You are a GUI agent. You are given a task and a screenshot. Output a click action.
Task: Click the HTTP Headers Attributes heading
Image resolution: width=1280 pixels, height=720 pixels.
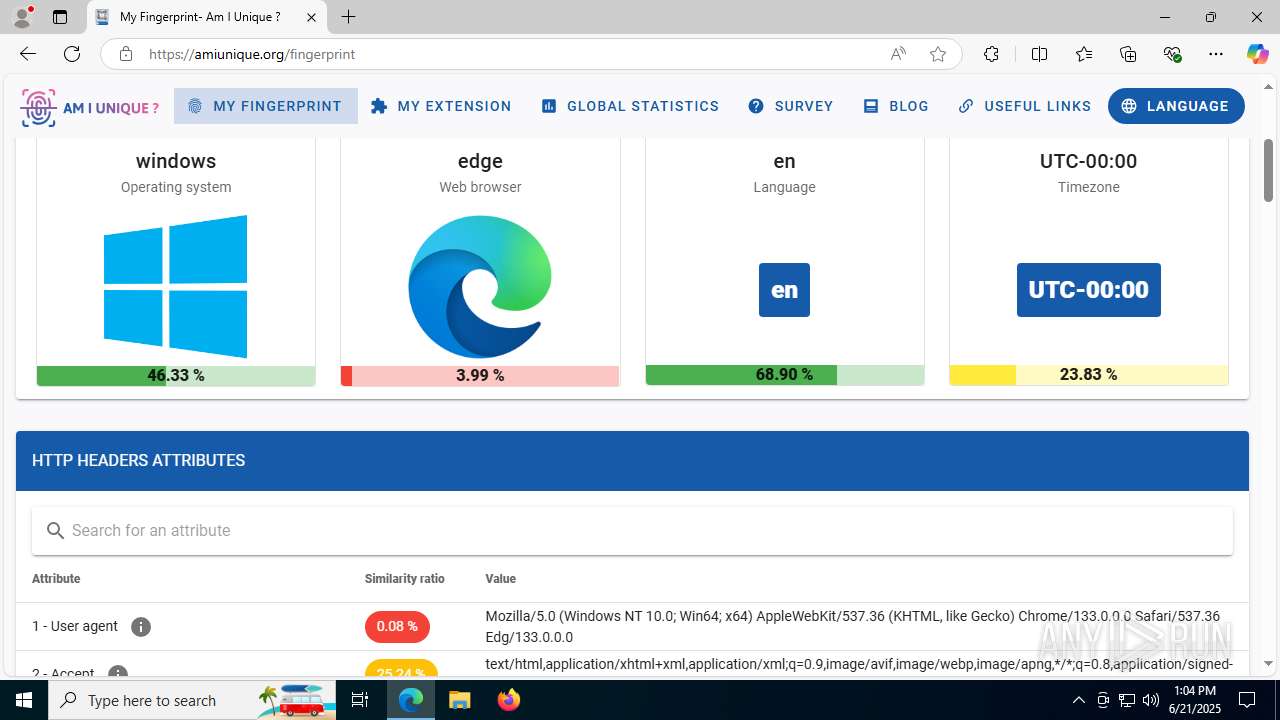click(x=139, y=461)
